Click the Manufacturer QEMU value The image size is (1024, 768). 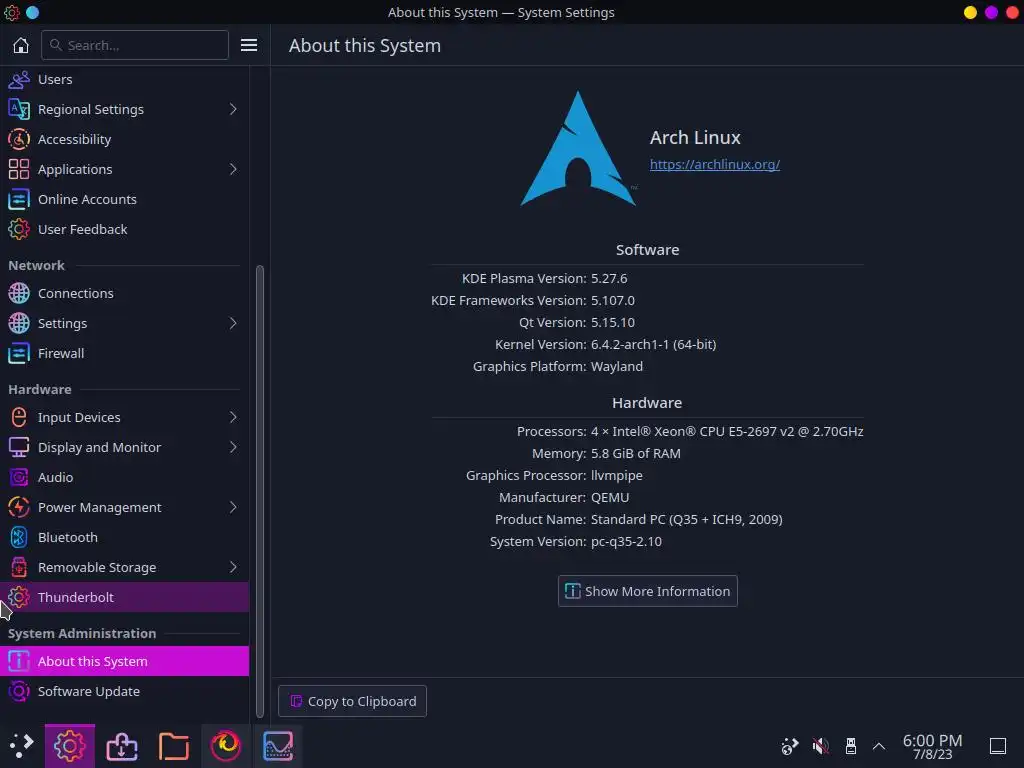[610, 498]
